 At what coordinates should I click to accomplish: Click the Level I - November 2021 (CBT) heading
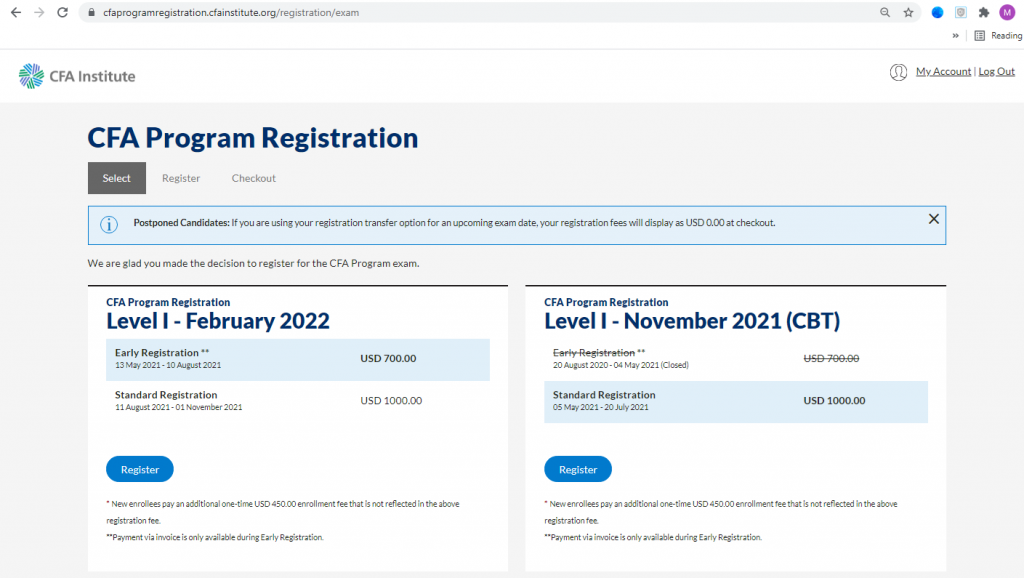pos(692,321)
